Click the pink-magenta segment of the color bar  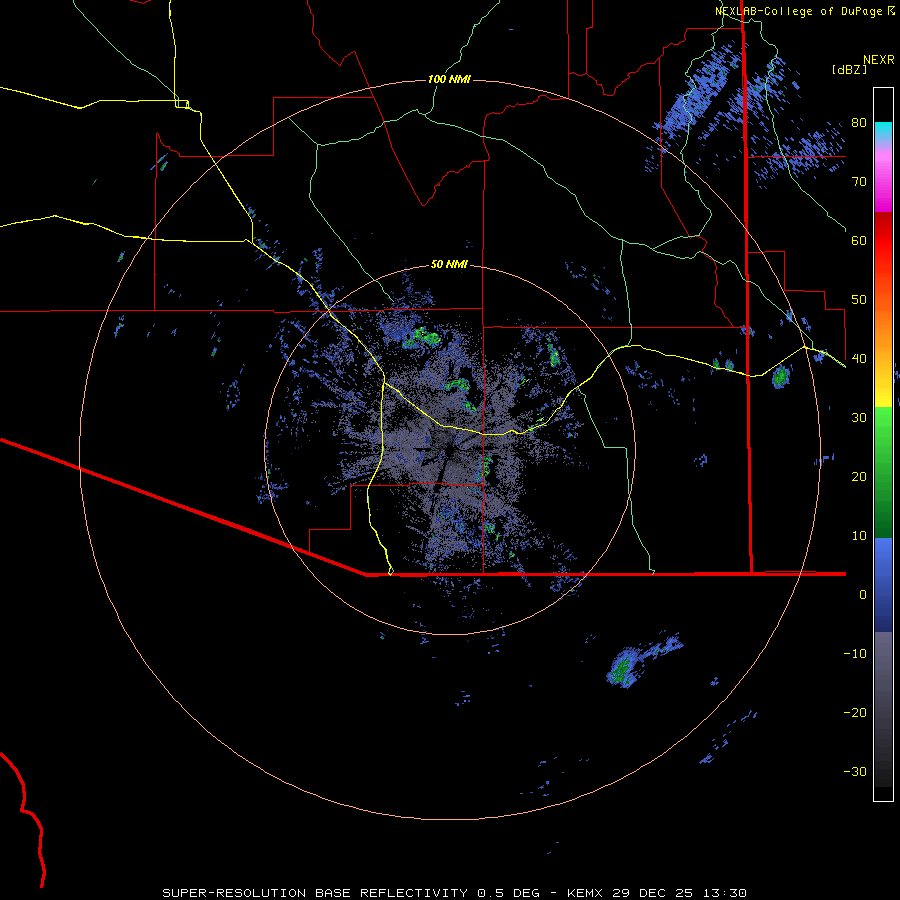[883, 178]
